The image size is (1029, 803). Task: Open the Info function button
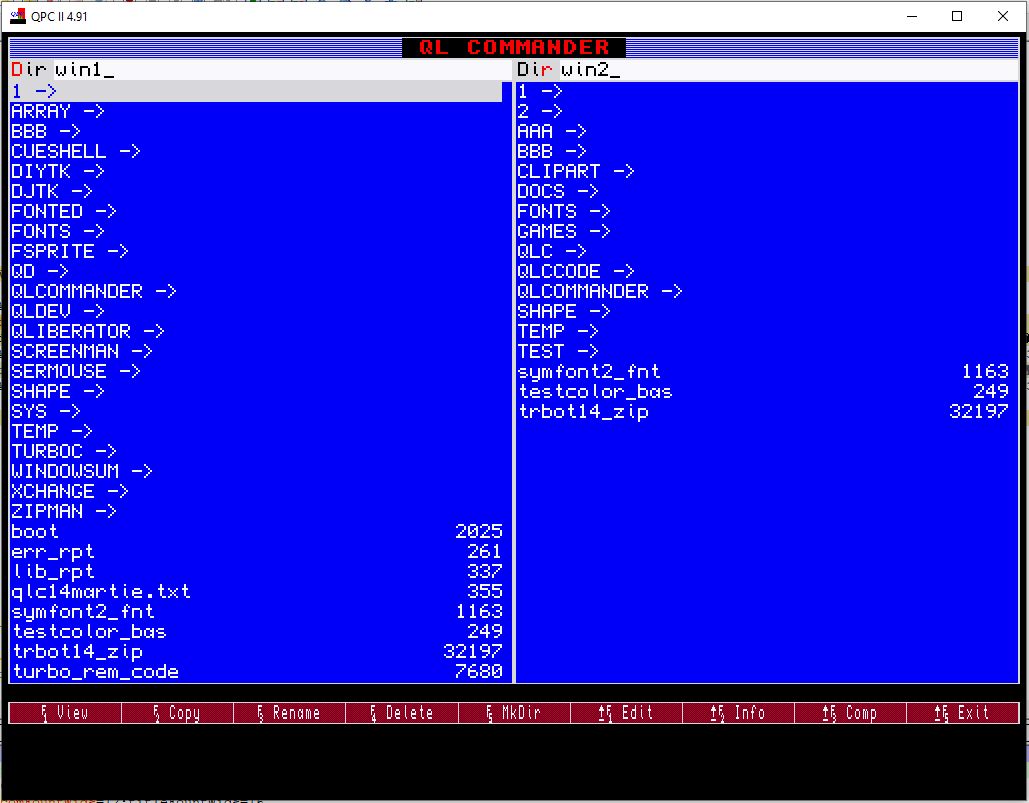click(x=739, y=712)
